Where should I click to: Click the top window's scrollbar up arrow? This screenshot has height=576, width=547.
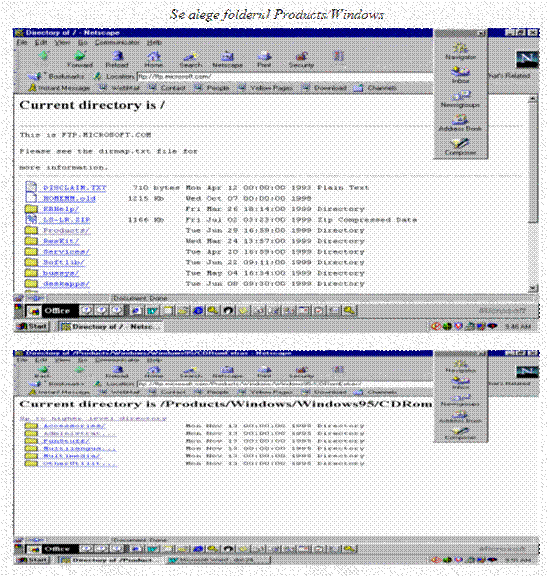(533, 99)
